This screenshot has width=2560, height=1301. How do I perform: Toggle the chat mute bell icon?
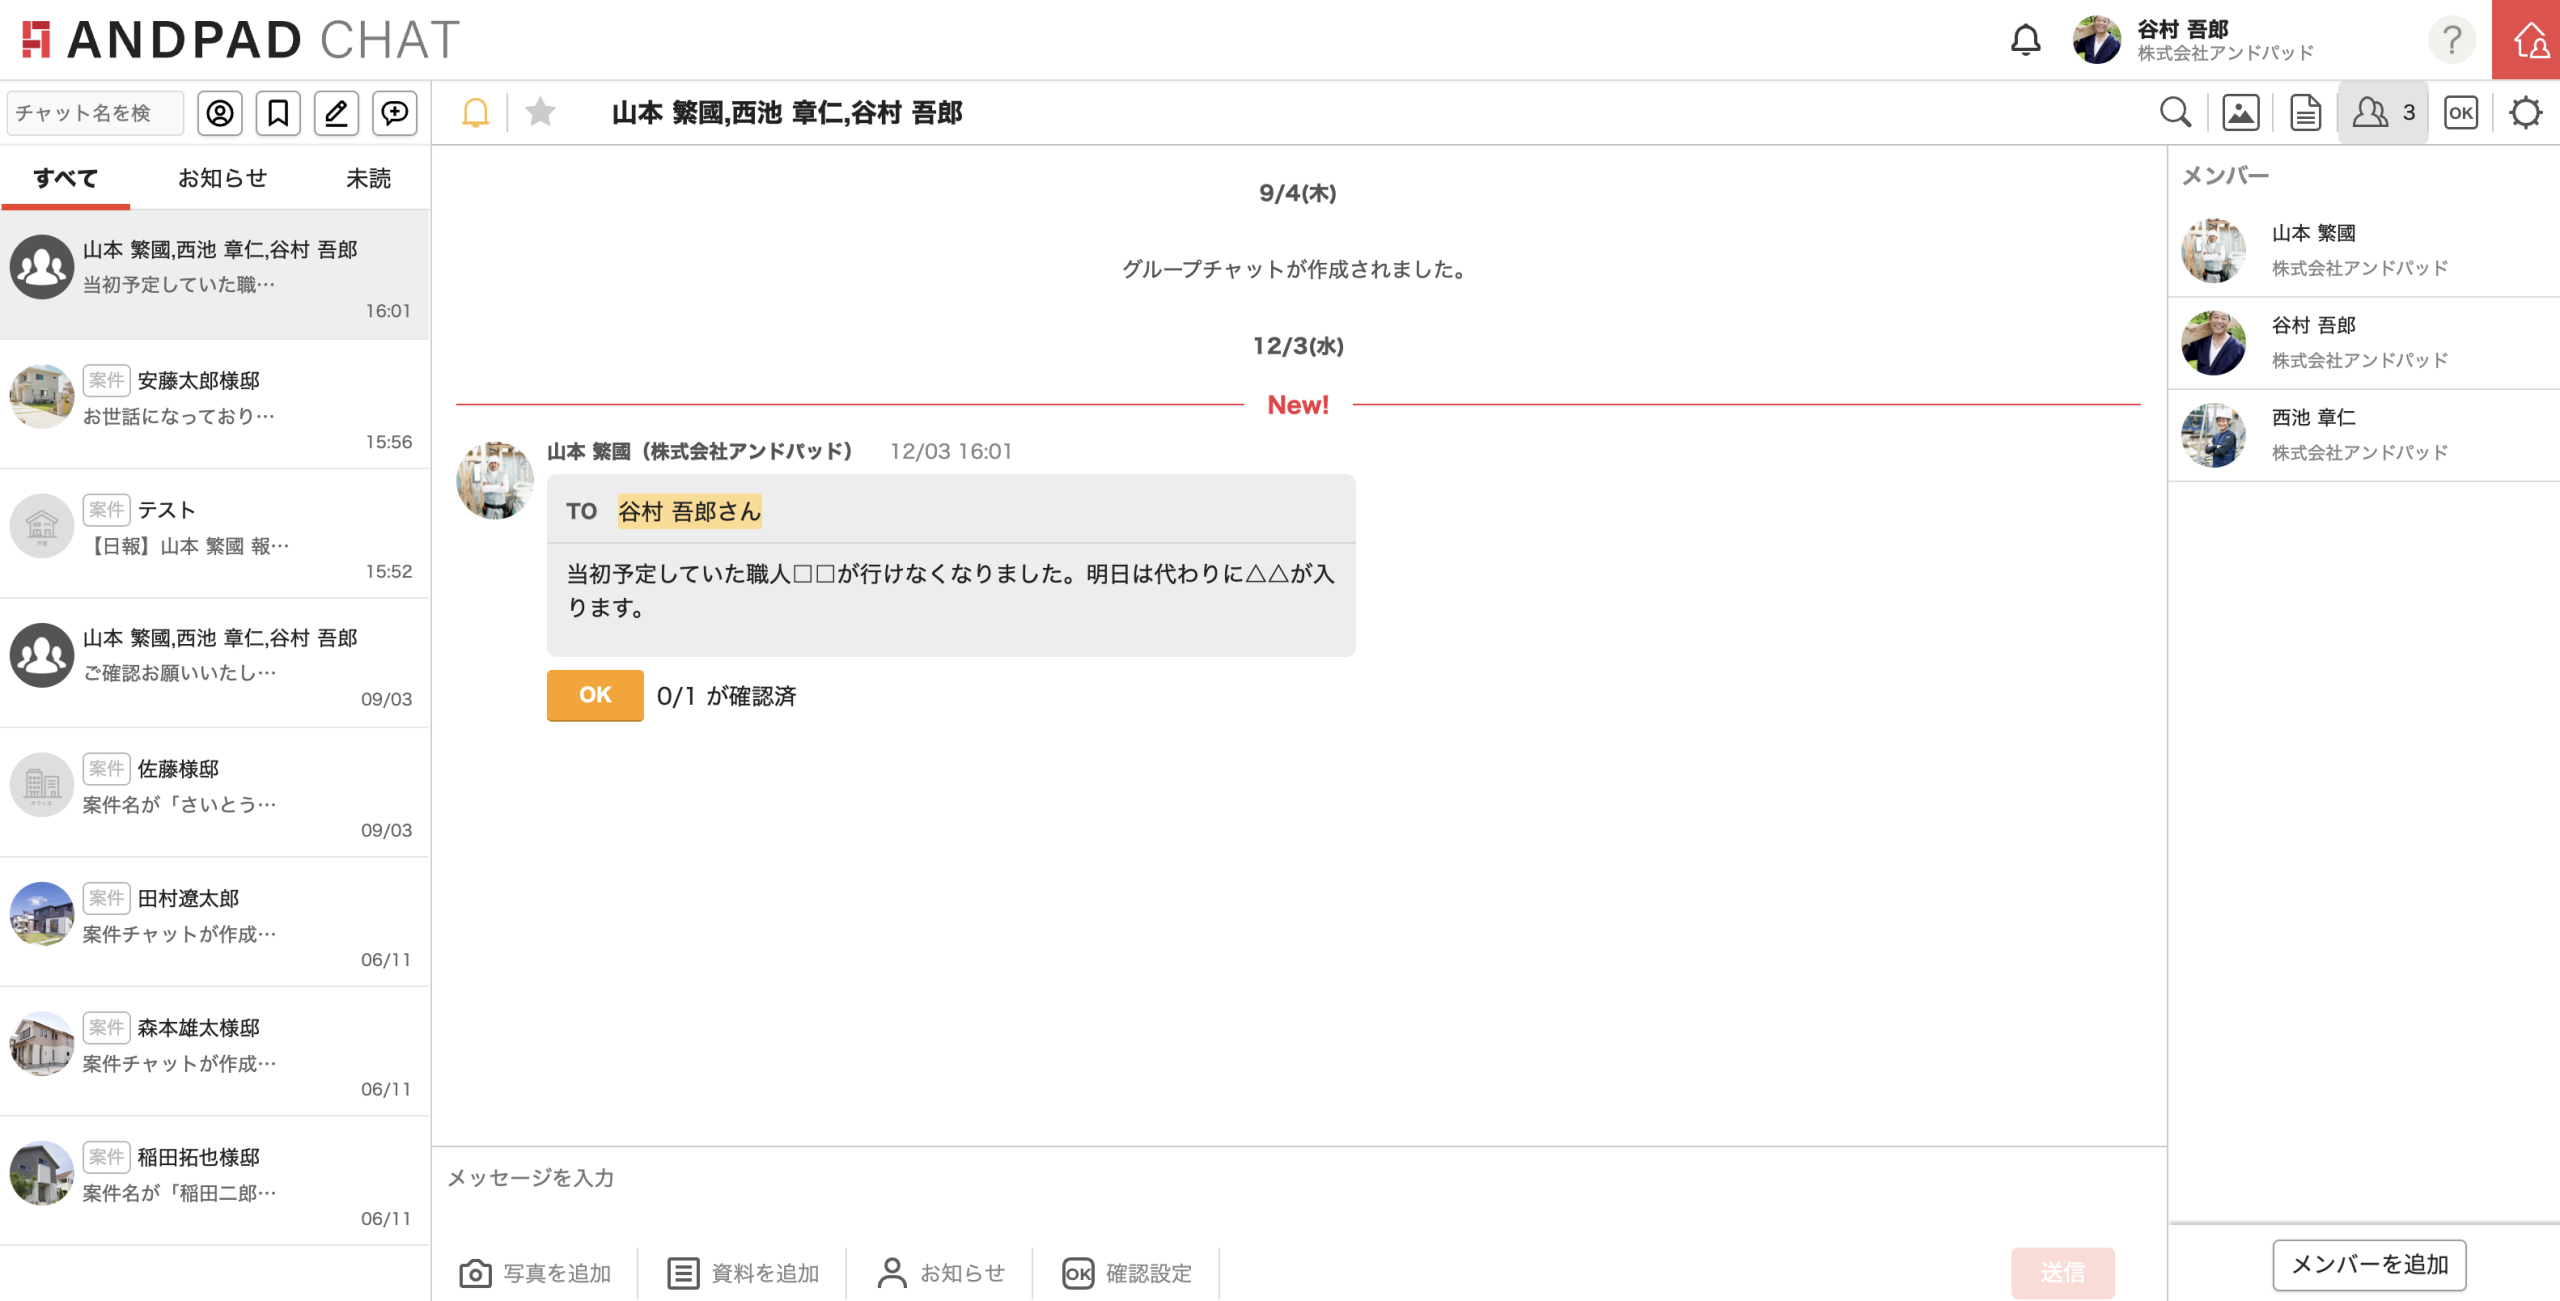(475, 113)
